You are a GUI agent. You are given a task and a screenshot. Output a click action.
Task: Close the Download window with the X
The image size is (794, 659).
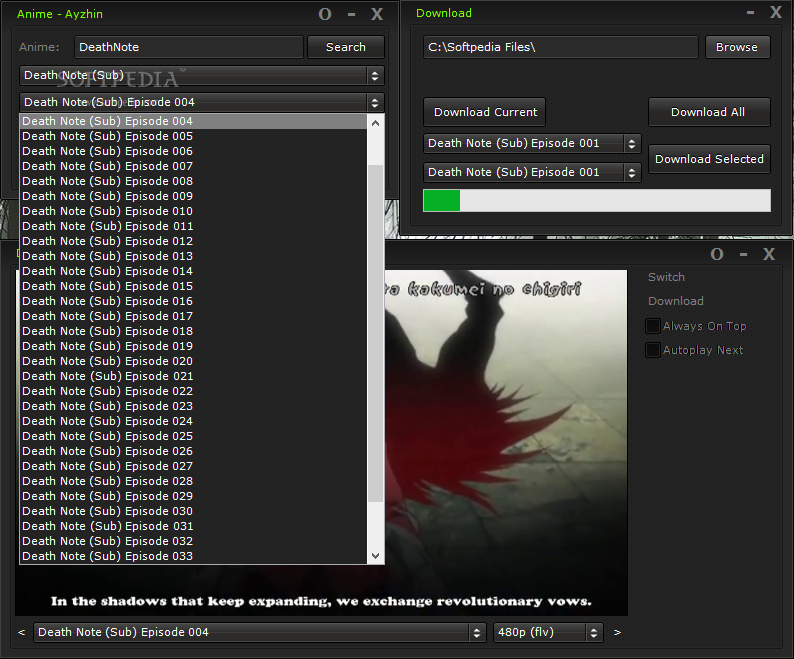coord(776,12)
